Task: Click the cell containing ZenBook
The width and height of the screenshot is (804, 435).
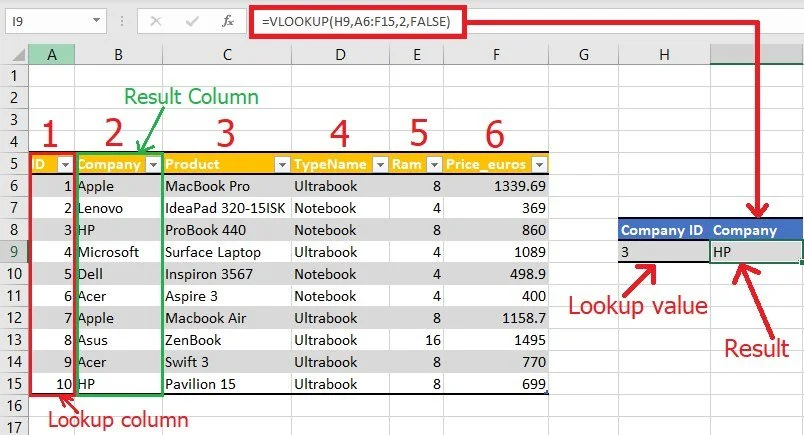Action: tap(227, 340)
